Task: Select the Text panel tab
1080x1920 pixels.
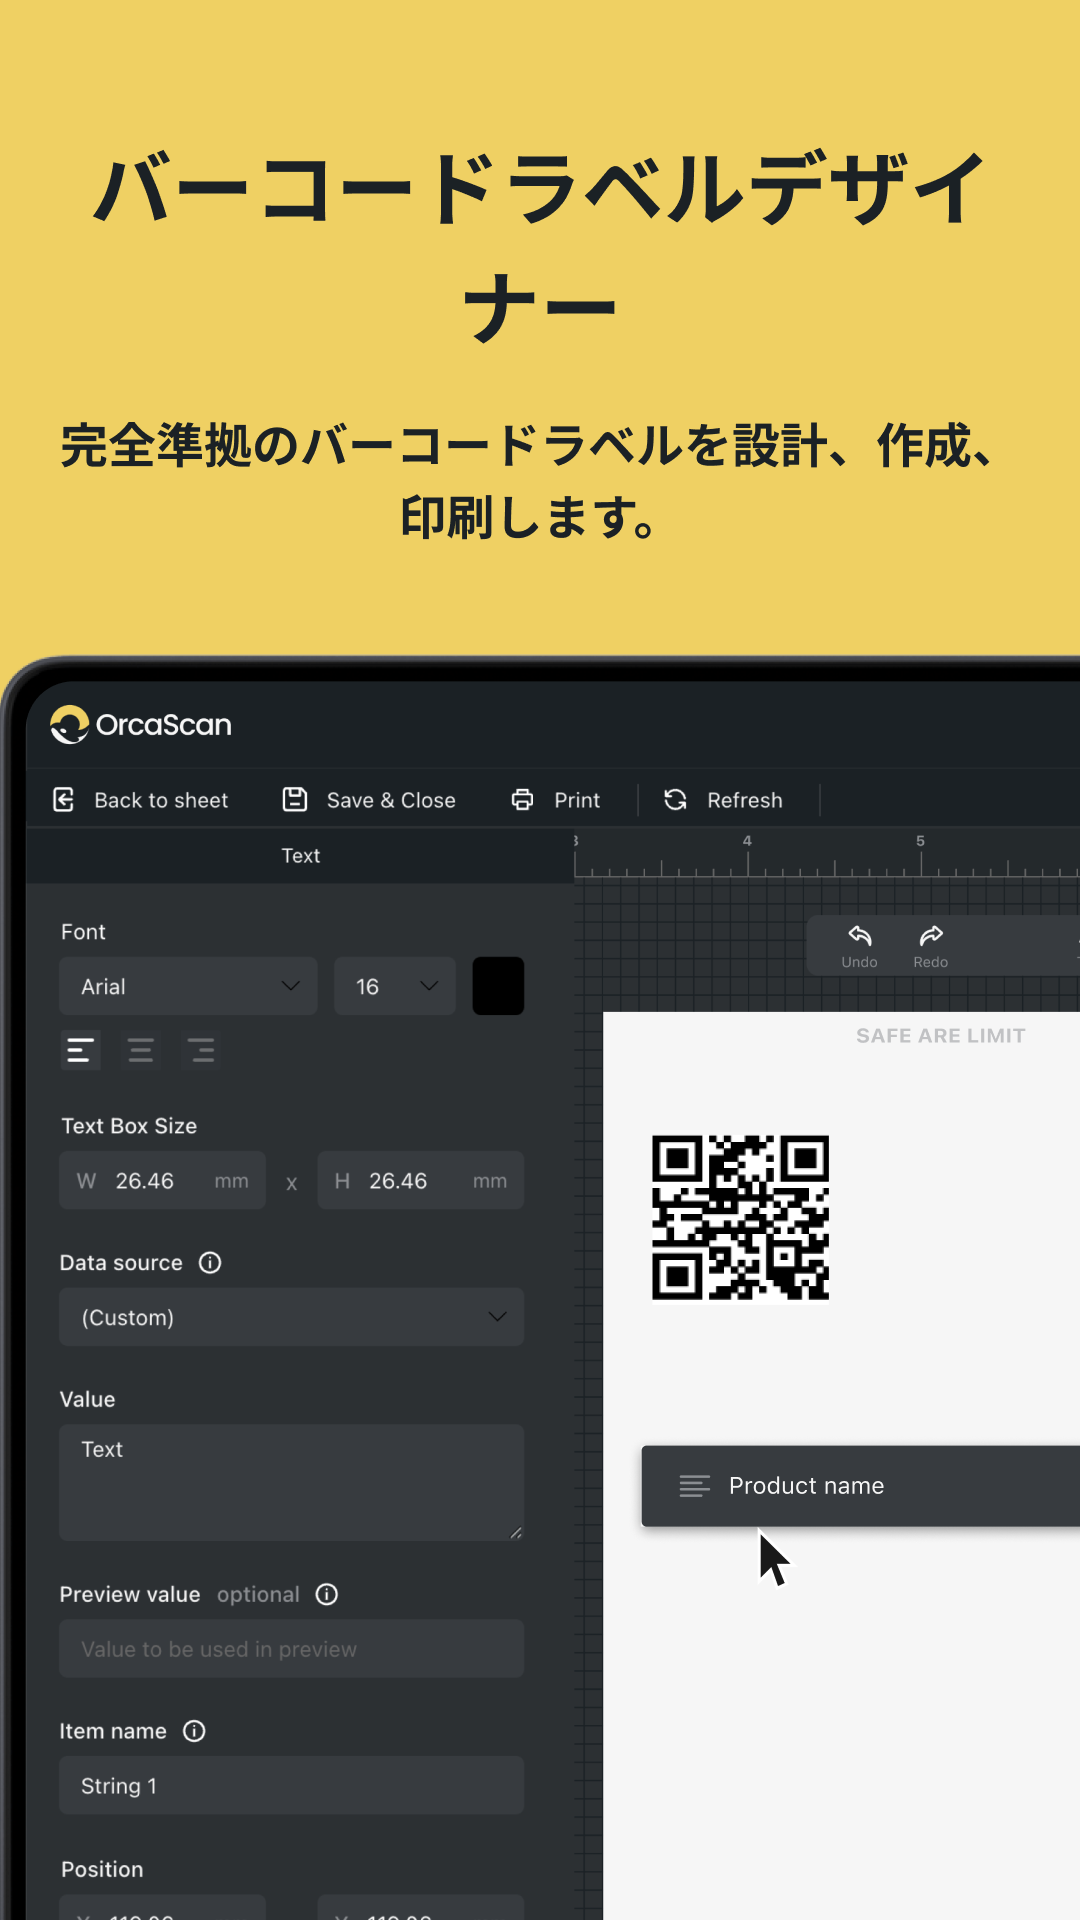Action: [x=300, y=855]
